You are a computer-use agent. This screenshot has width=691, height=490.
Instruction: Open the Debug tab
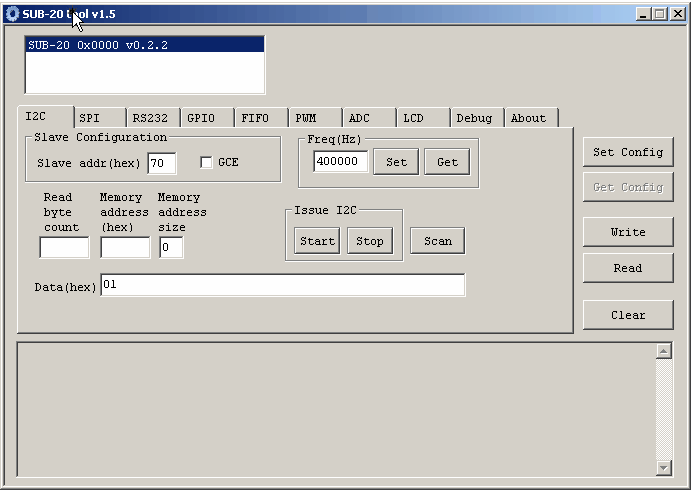click(x=474, y=118)
